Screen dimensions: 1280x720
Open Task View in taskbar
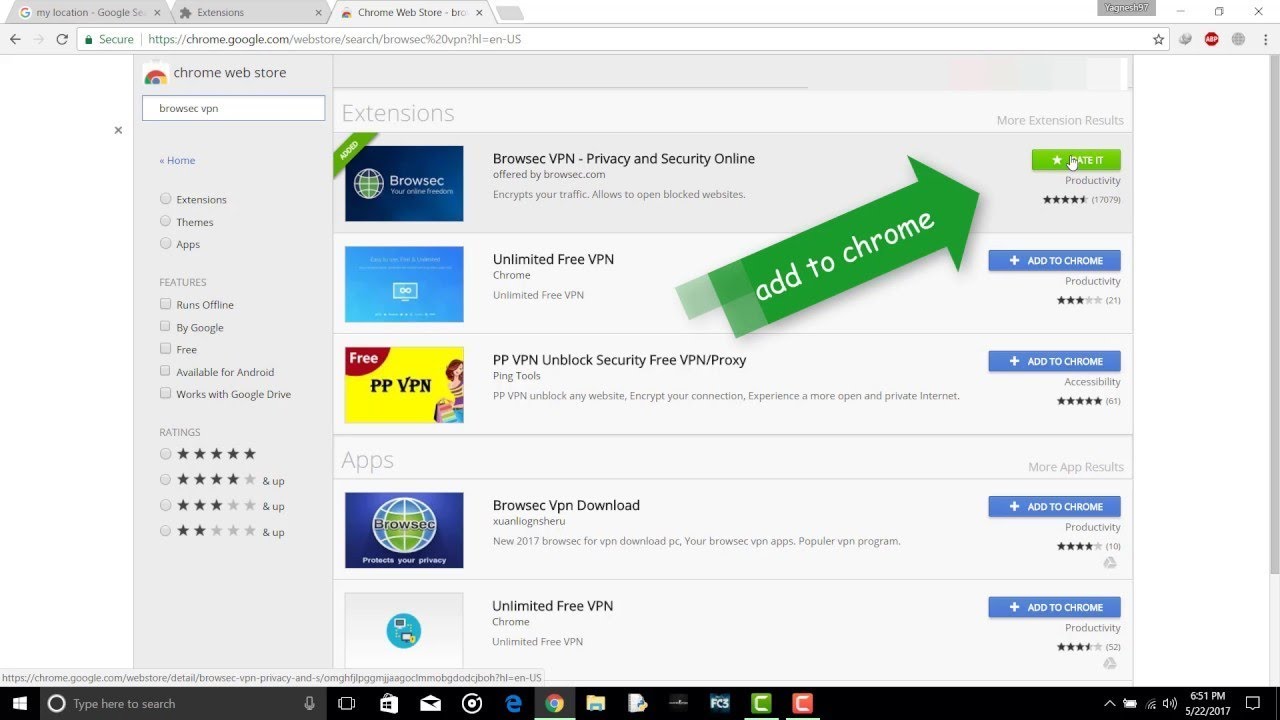point(346,703)
